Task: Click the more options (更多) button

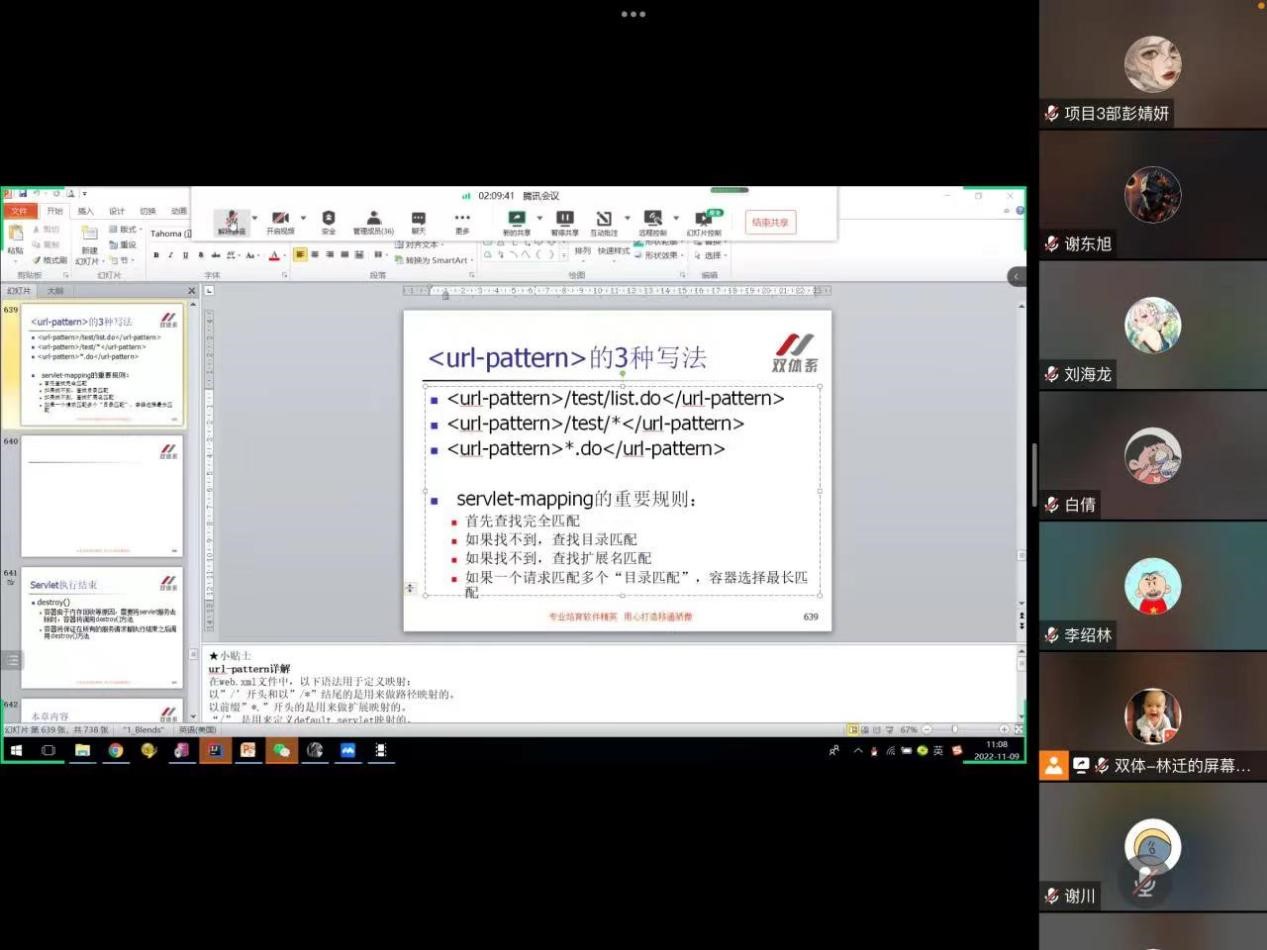Action: click(462, 220)
